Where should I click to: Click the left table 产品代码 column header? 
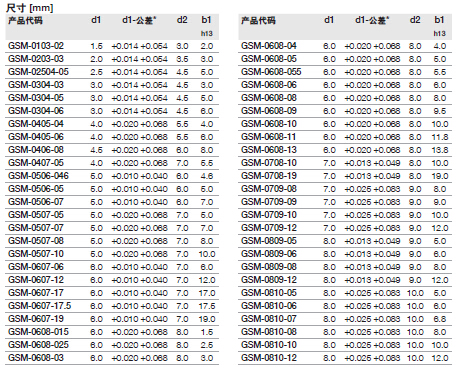[25, 20]
